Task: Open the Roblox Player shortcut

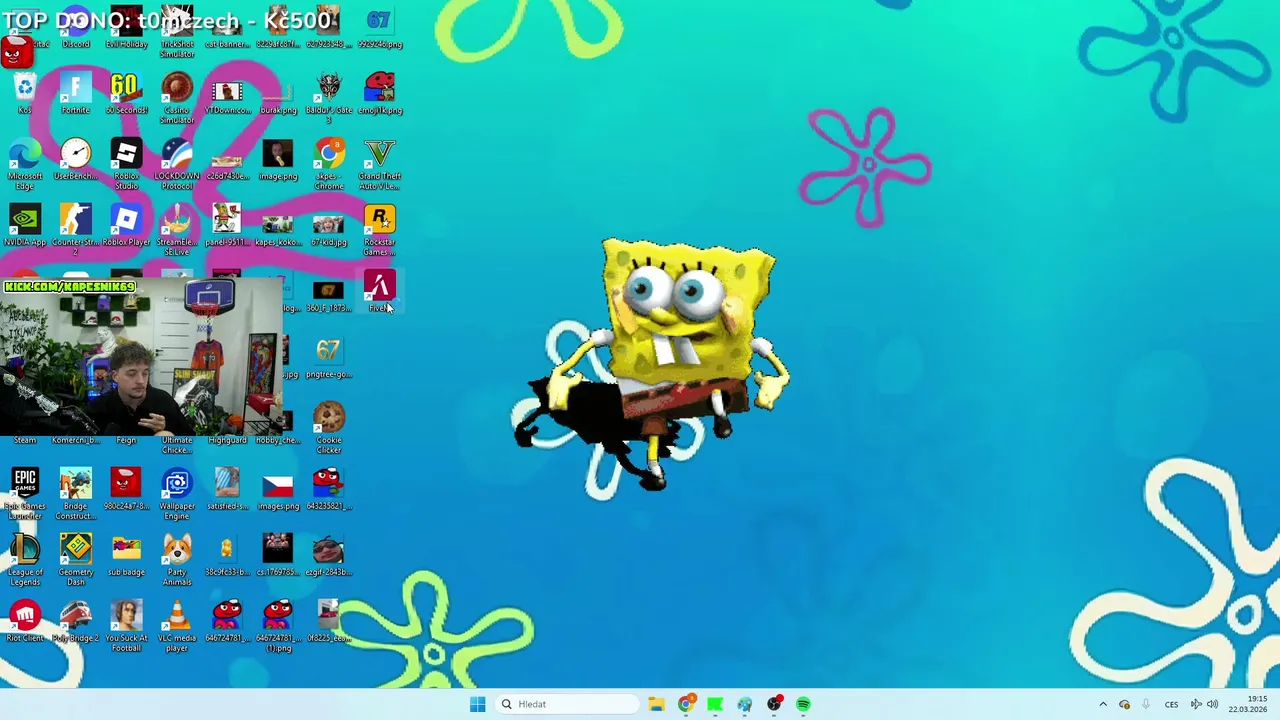Action: 126,226
